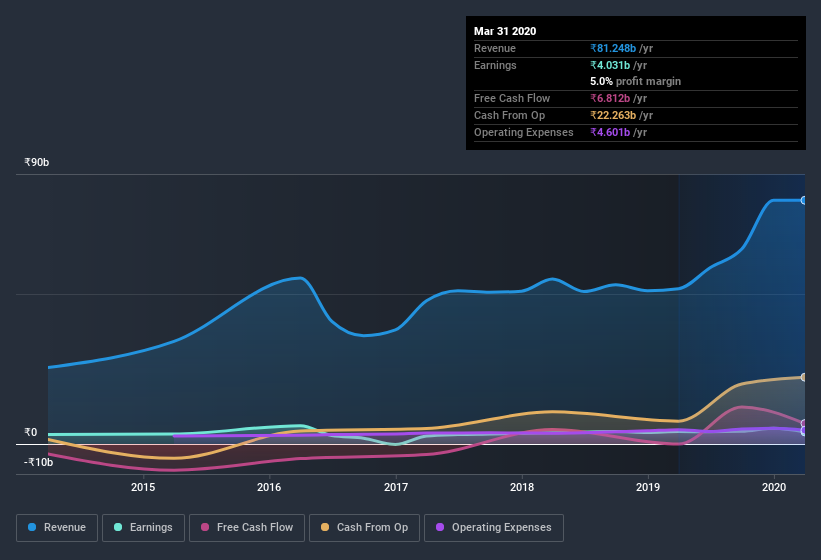Click the Cash From Op tooltip label

(509, 115)
